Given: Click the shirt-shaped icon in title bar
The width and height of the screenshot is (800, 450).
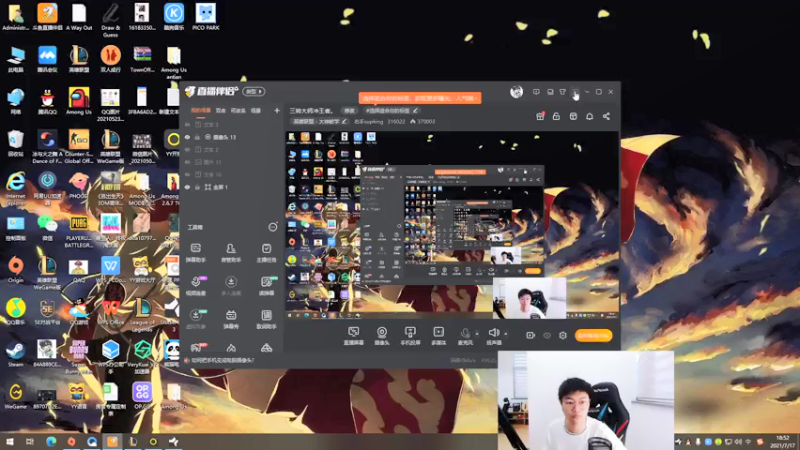Looking at the screenshot, I should coord(562,92).
